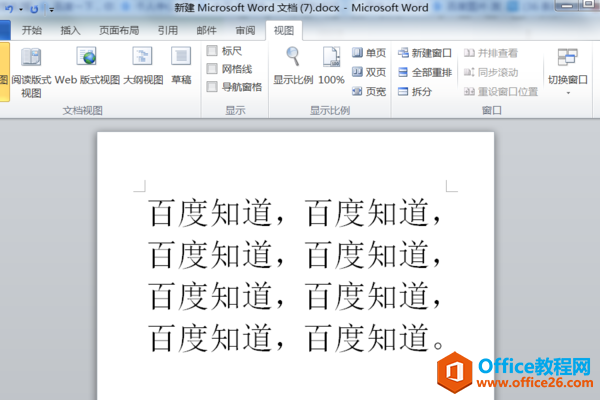Screen dimensions: 600x400
Task: Click the Undo arrow in title bar
Action: (10, 8)
